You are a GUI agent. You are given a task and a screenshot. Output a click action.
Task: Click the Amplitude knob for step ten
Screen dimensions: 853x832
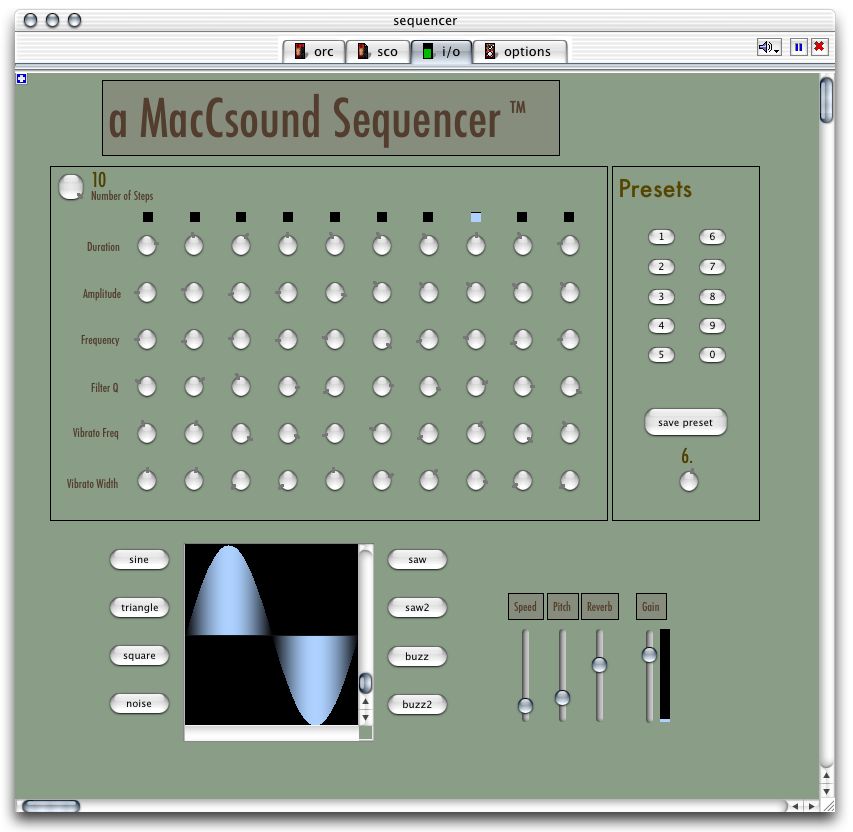pos(570,293)
